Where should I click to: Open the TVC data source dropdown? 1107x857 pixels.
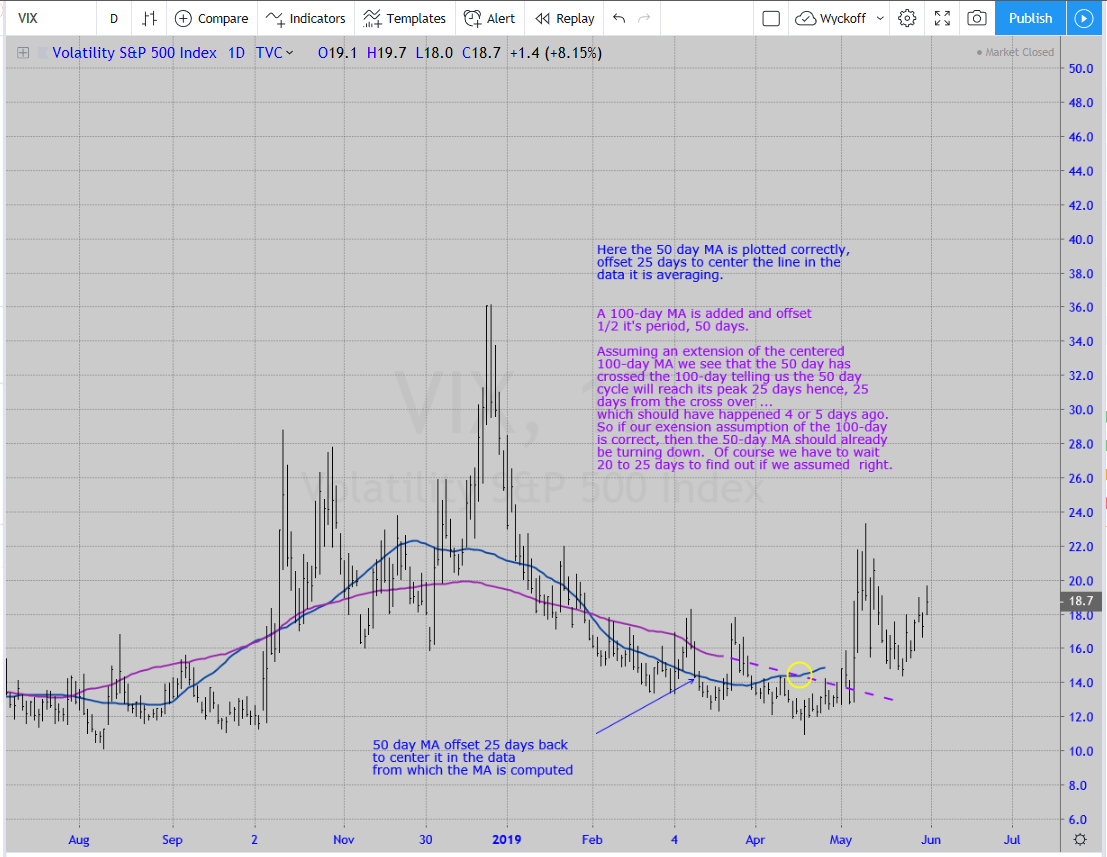tap(275, 53)
